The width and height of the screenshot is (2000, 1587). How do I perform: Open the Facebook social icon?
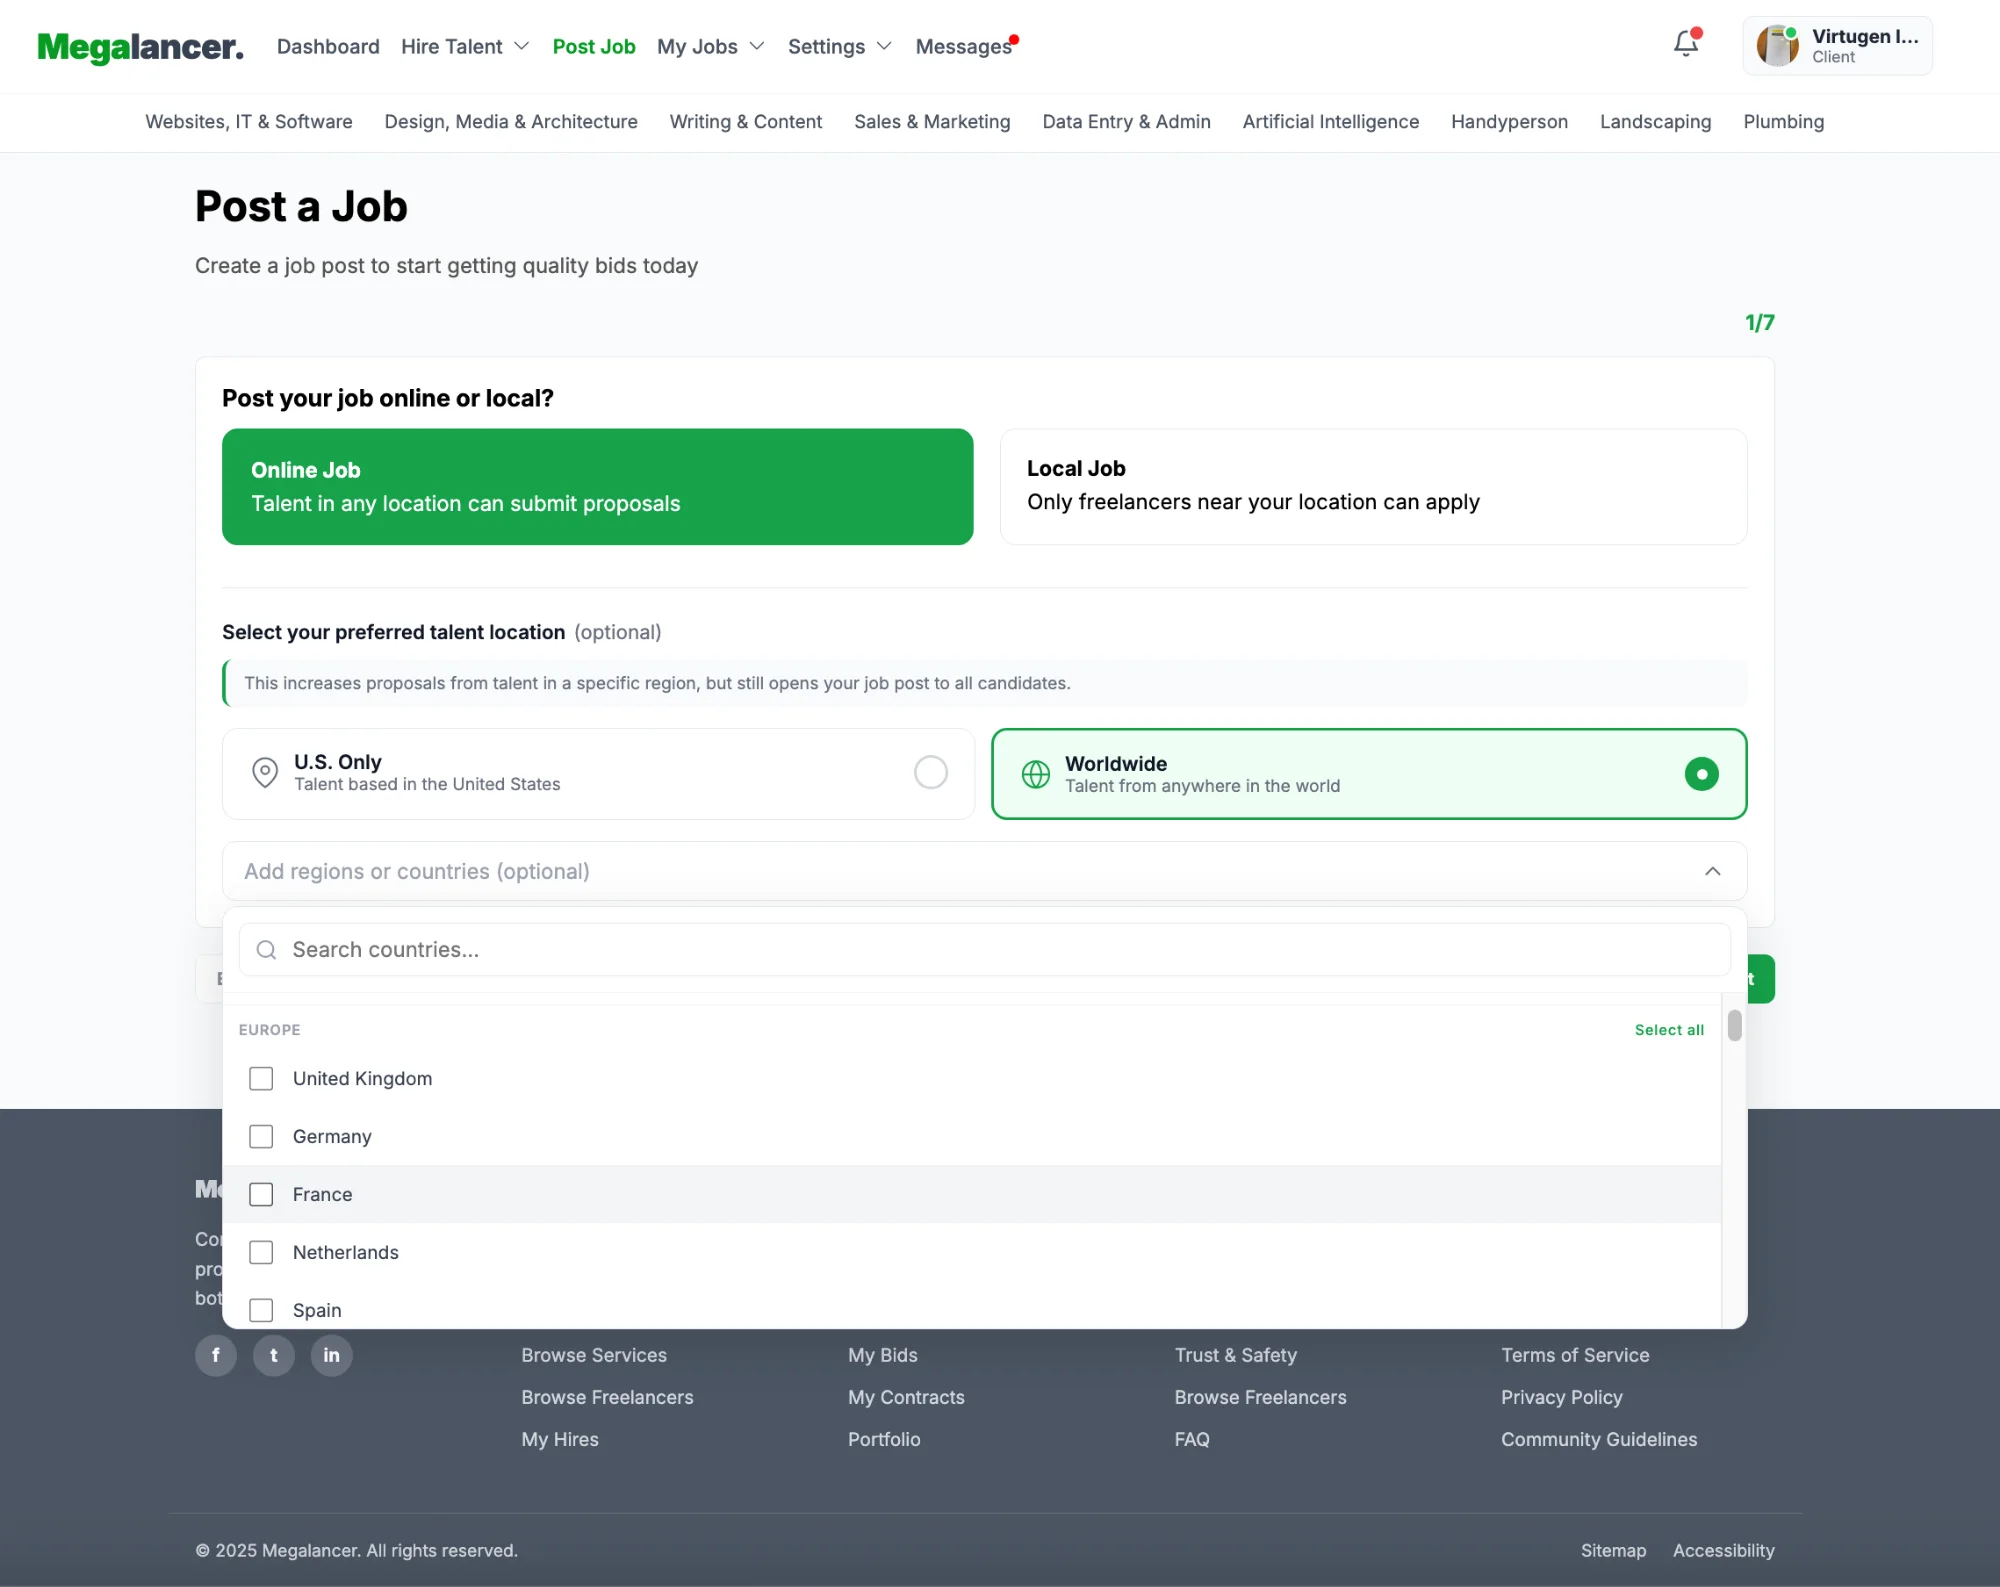216,1355
